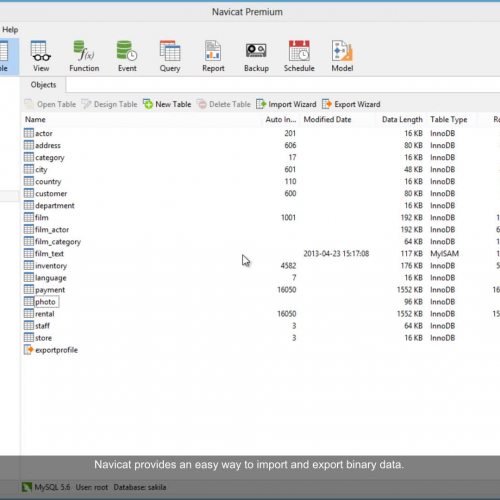Click the MyISAM table type cell
The height and width of the screenshot is (500, 500).
(x=444, y=254)
